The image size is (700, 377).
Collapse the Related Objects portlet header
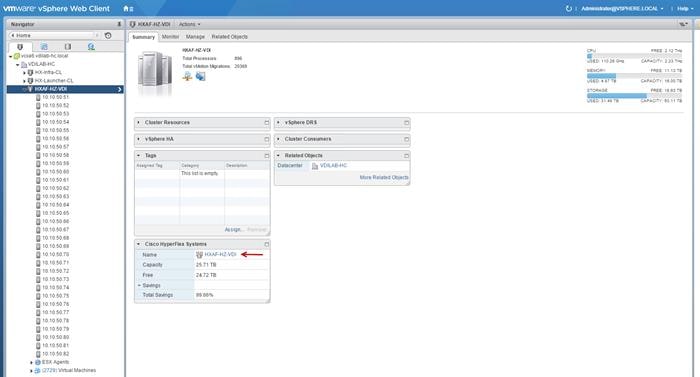(278, 155)
